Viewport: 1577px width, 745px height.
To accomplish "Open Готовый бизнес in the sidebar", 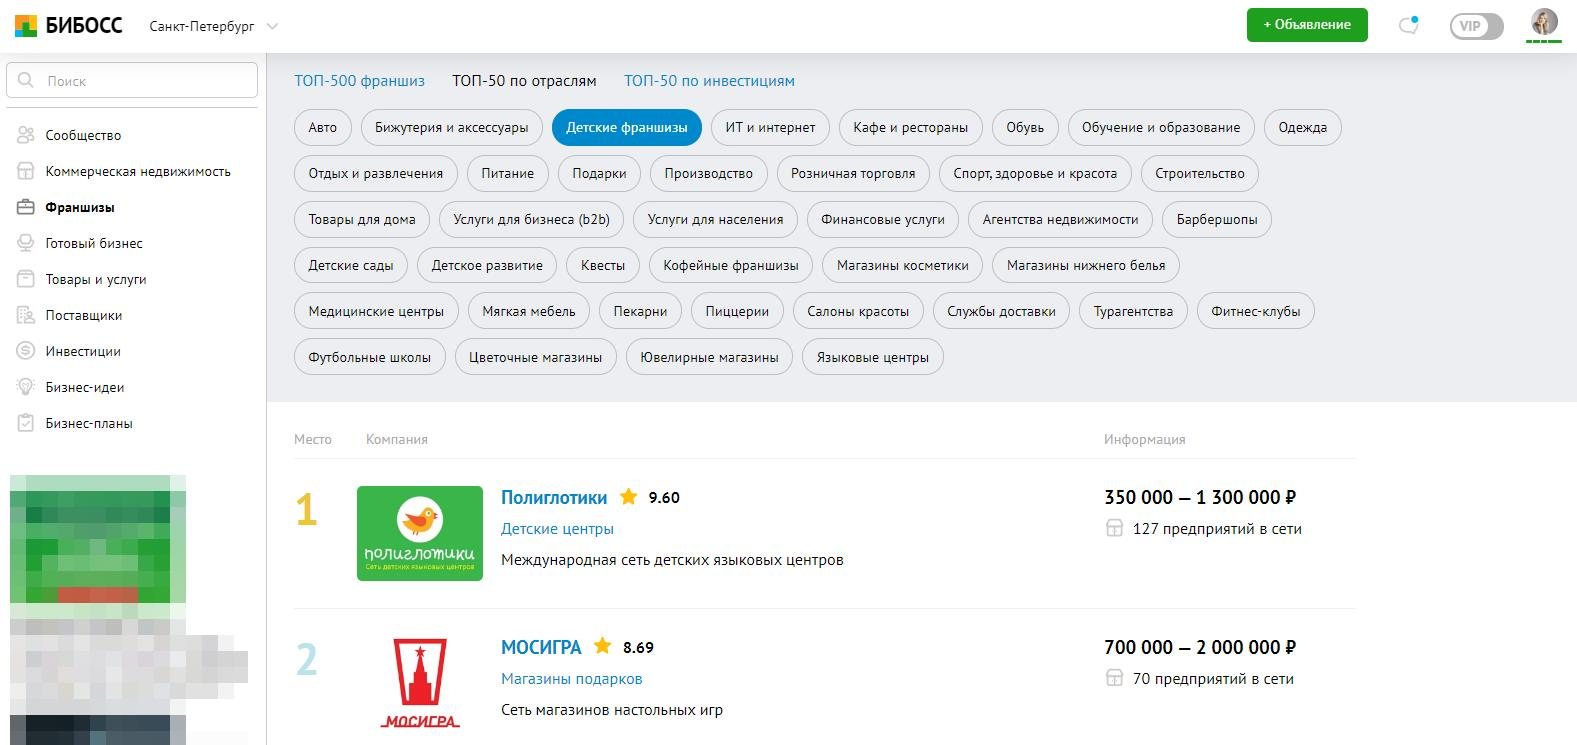I will tap(94, 243).
